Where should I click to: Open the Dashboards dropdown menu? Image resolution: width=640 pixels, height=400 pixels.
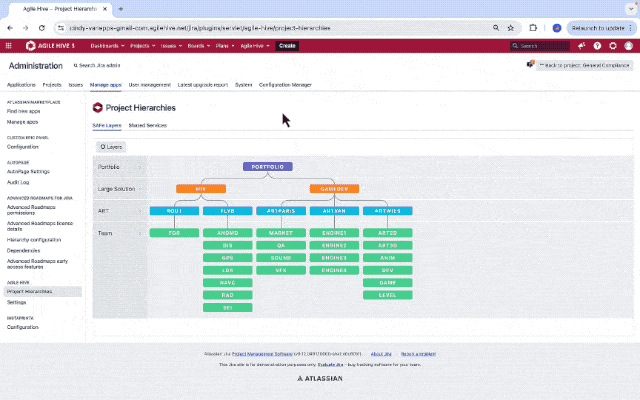click(107, 46)
